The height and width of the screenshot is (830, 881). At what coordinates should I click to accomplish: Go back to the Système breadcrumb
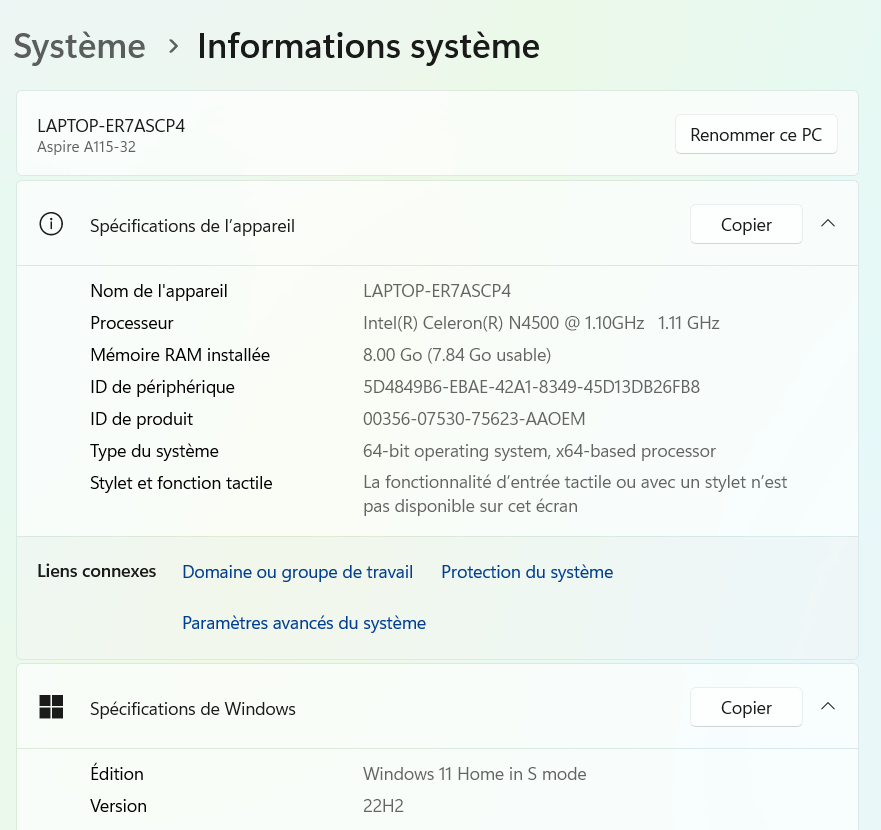point(80,47)
